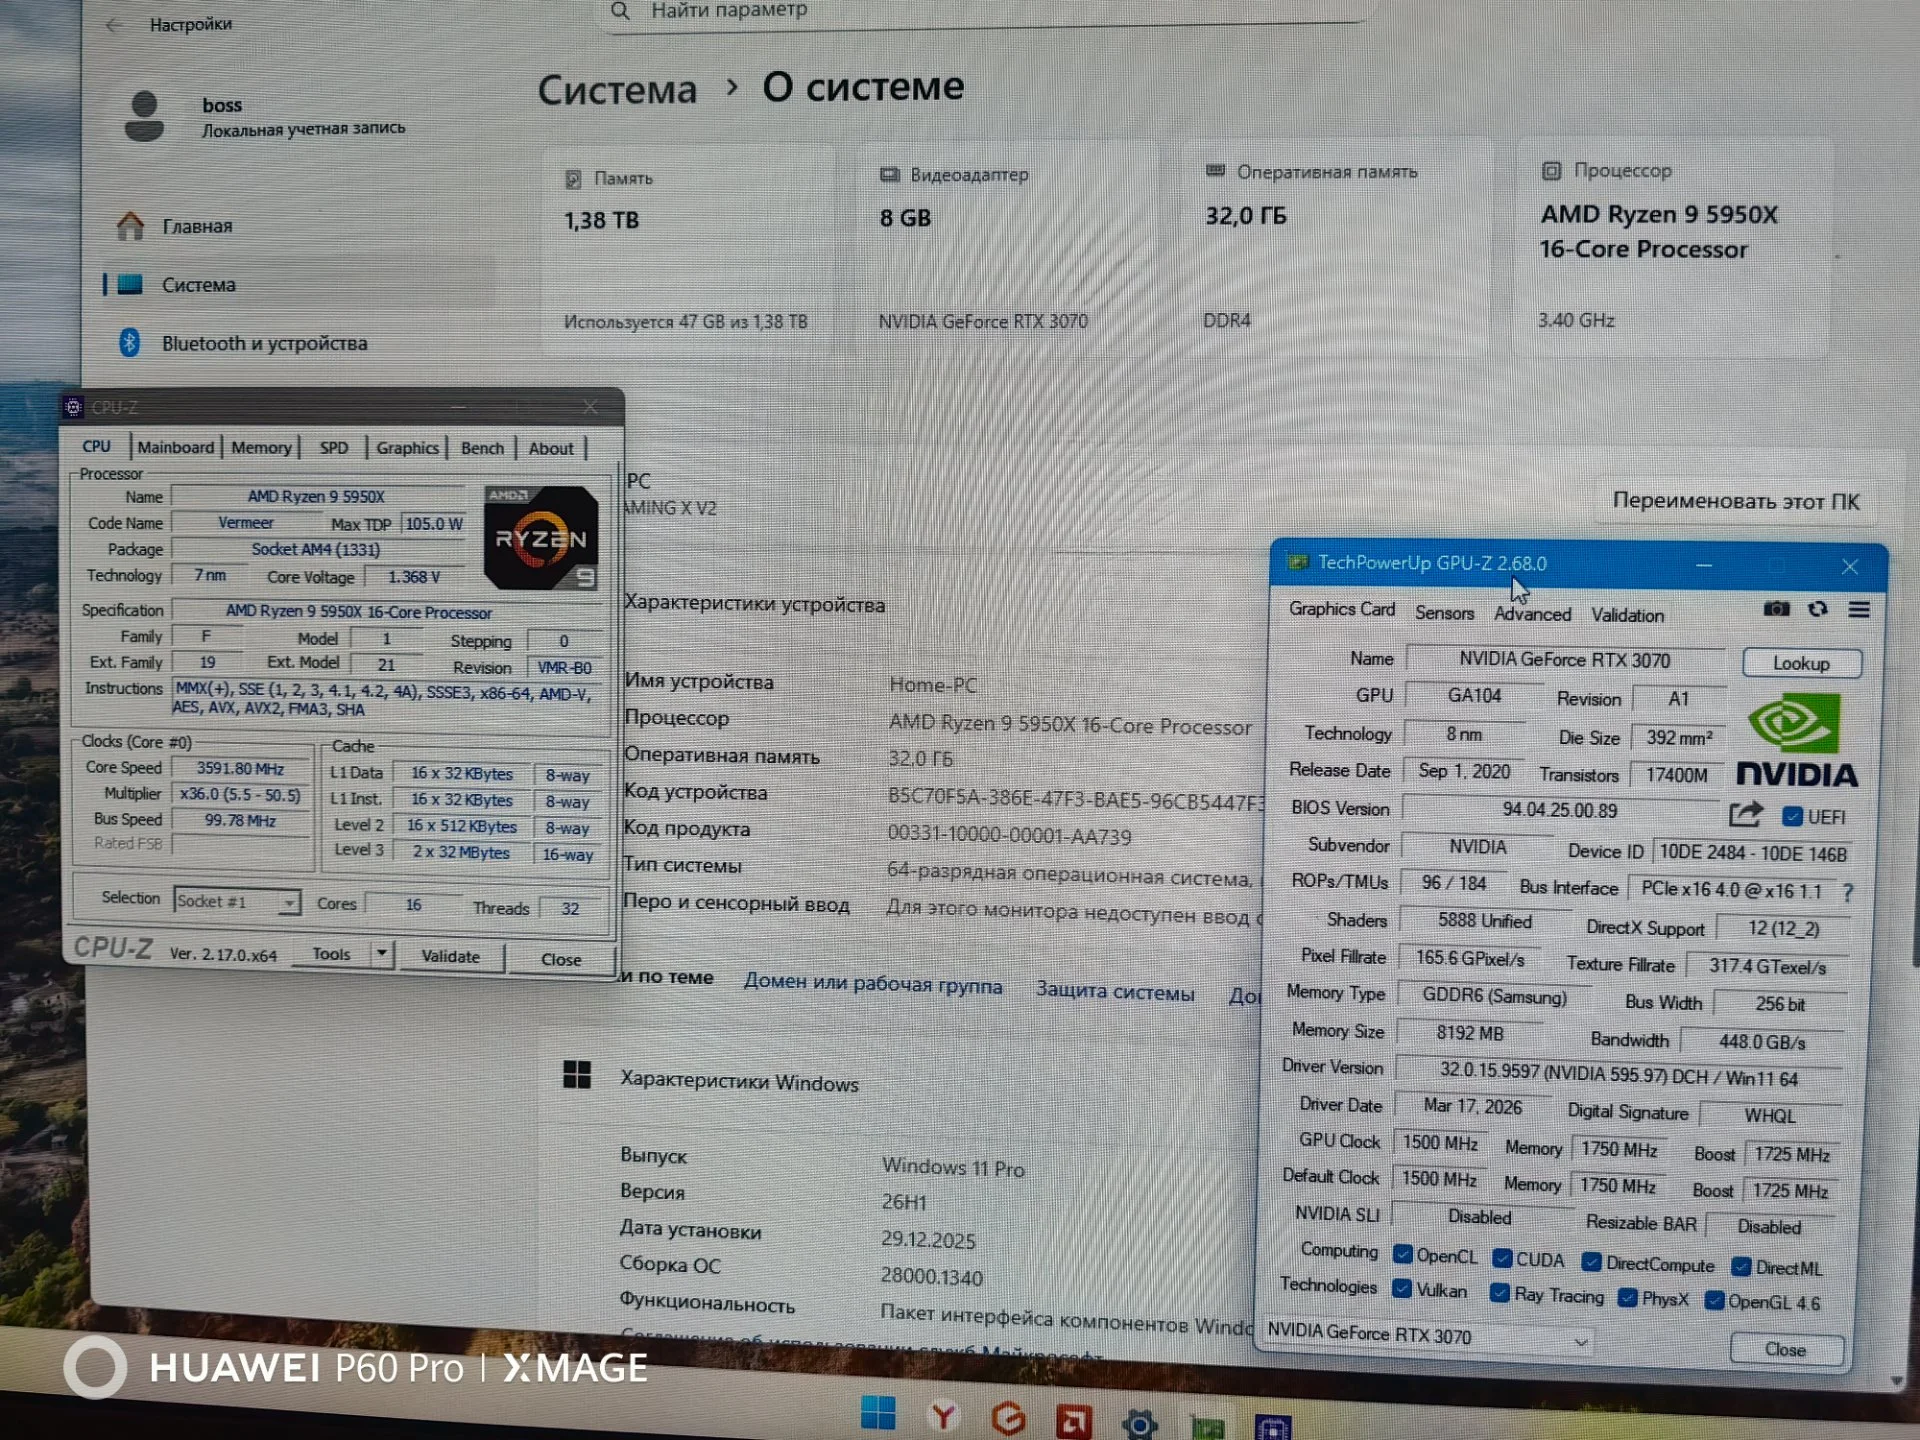Viewport: 1920px width, 1440px height.
Task: Toggle the CUDA checkbox in GPU-Z
Action: [1502, 1258]
